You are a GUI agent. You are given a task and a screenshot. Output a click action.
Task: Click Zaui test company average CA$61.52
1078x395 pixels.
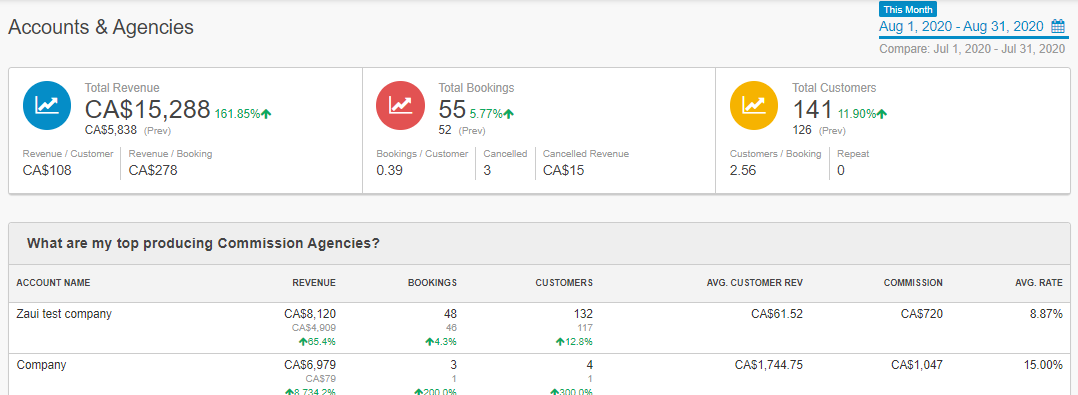coord(777,314)
